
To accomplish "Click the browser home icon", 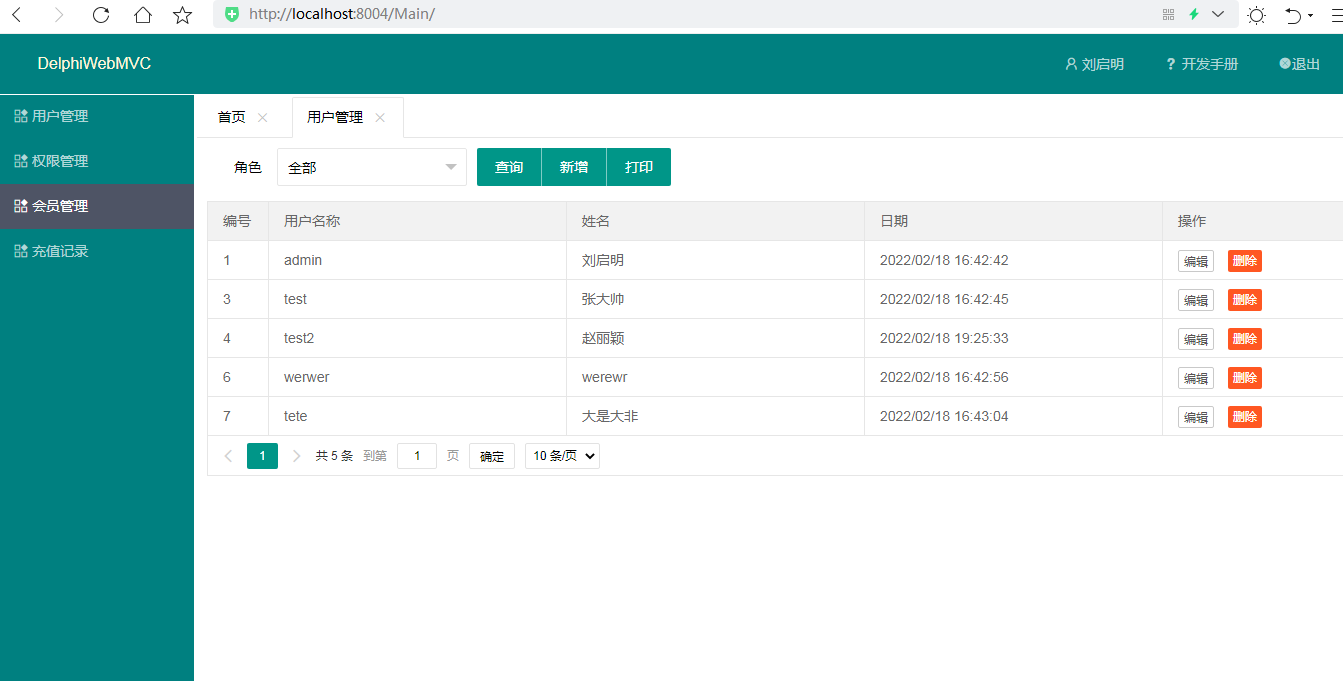I will tap(142, 15).
